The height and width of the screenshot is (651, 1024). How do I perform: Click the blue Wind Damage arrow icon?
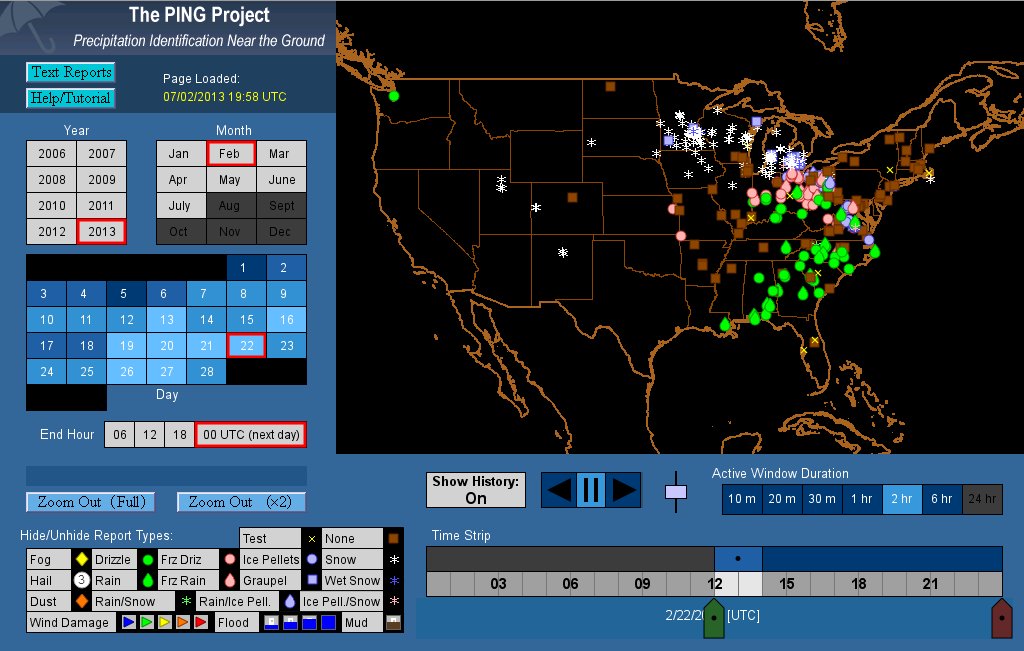[128, 622]
